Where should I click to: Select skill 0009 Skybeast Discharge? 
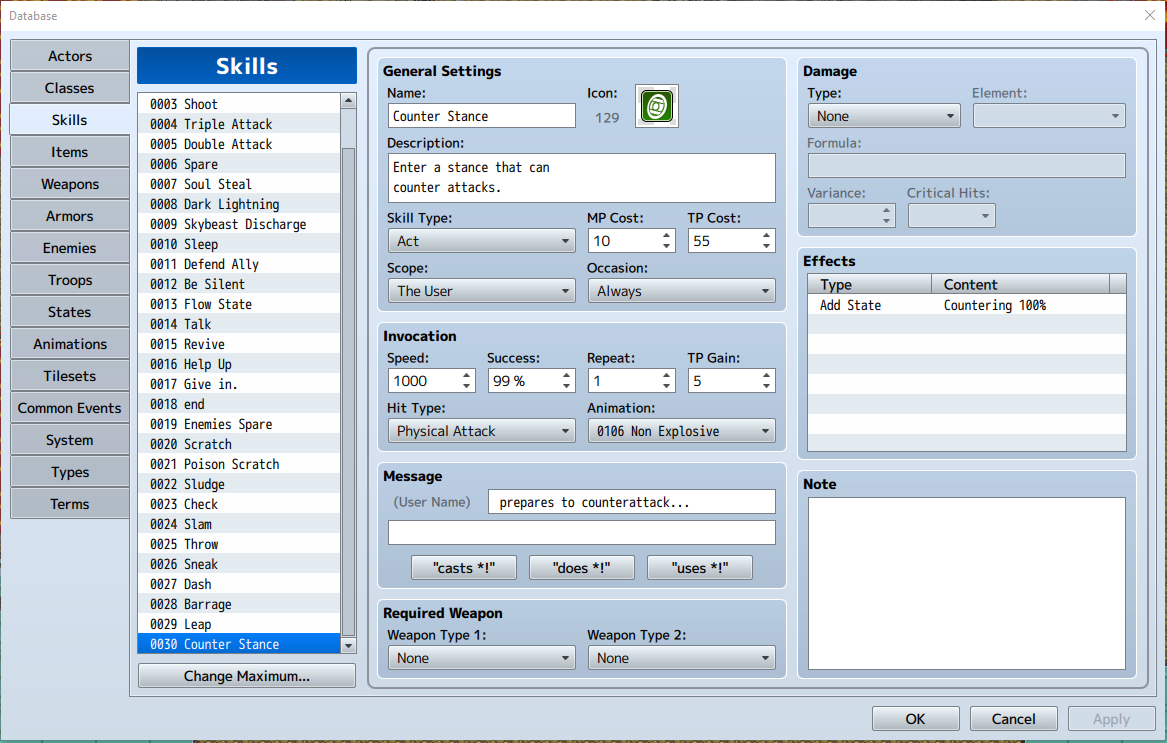click(239, 224)
